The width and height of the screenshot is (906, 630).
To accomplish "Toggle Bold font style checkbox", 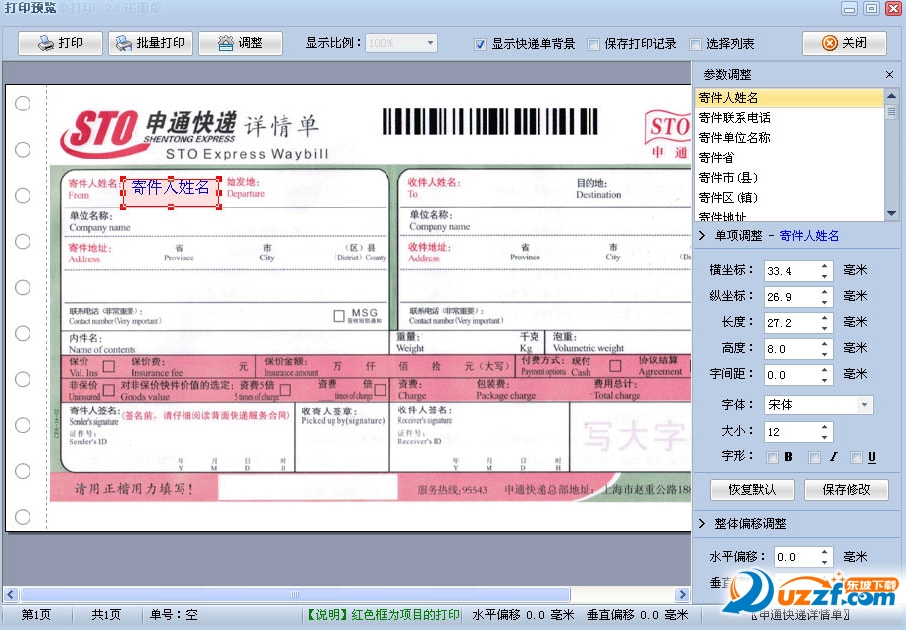I will point(772,458).
